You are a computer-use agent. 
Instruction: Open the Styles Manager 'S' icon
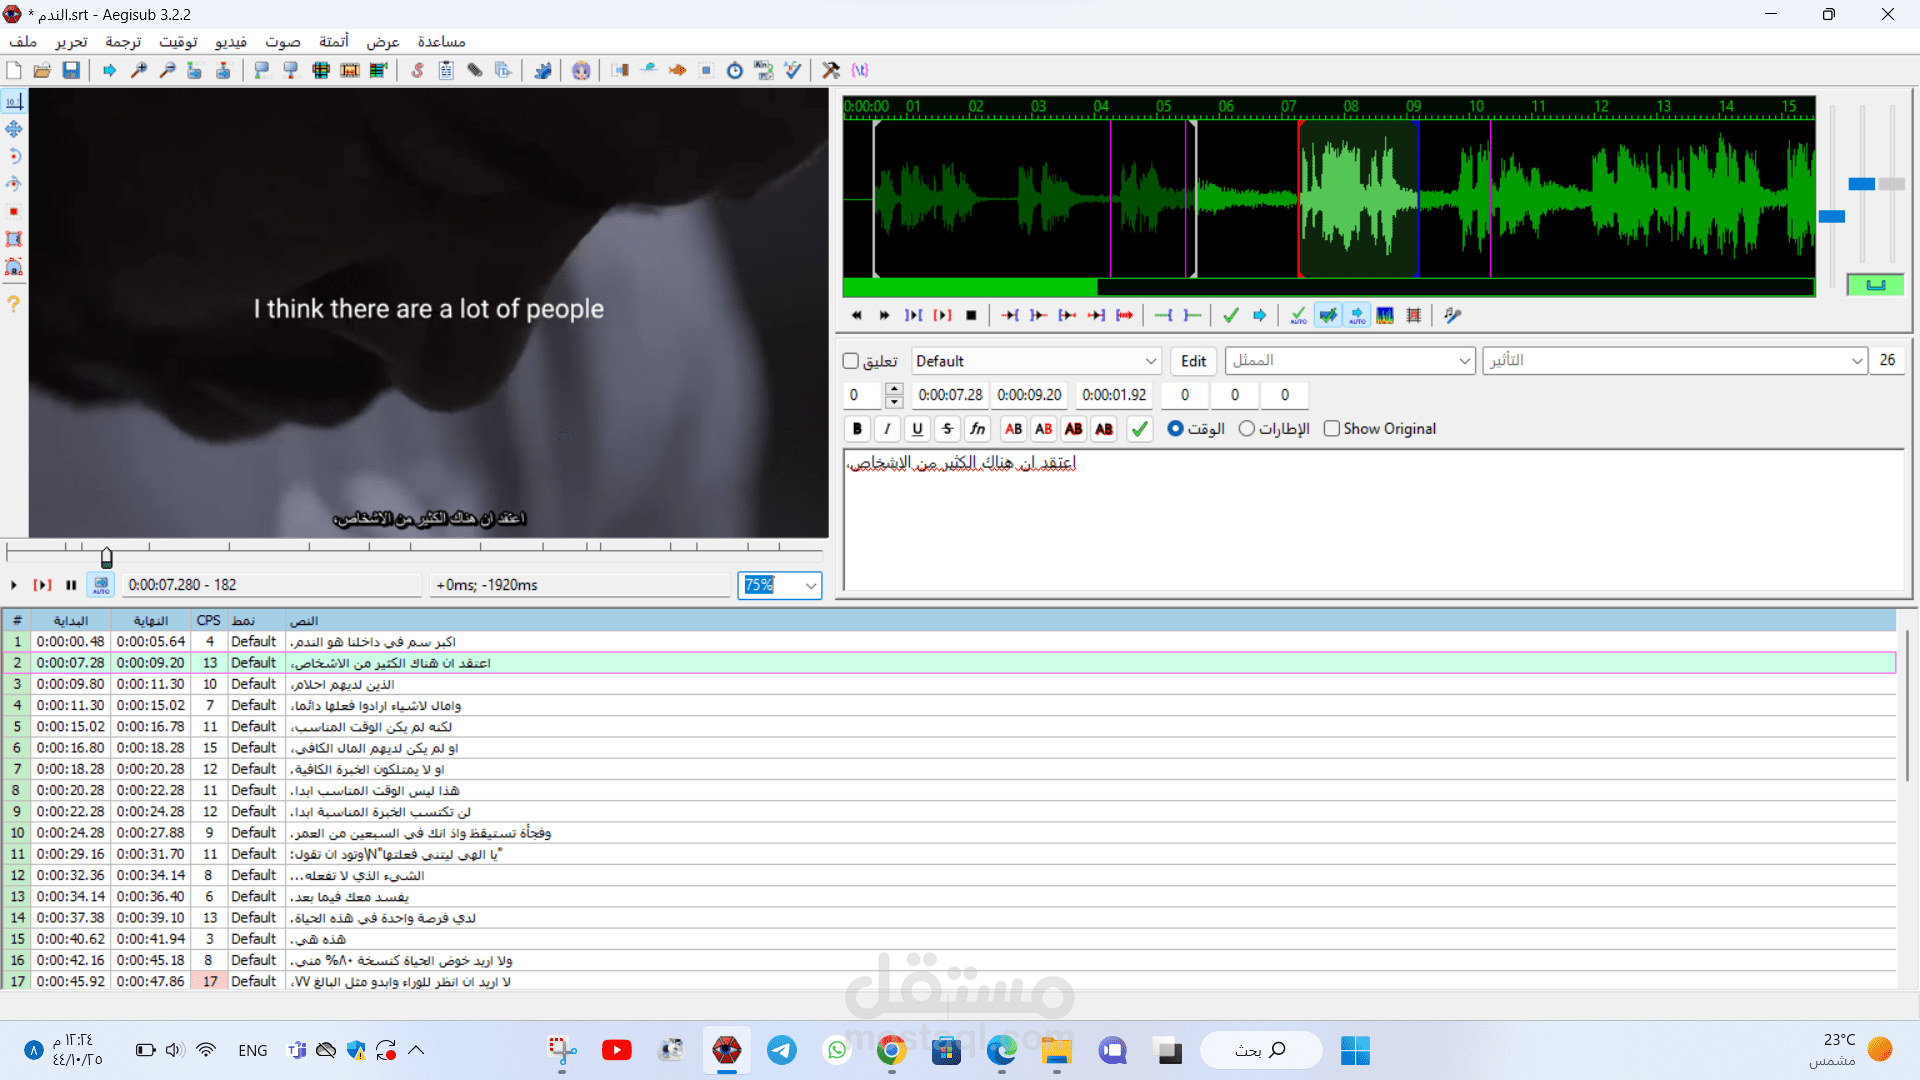click(x=417, y=70)
